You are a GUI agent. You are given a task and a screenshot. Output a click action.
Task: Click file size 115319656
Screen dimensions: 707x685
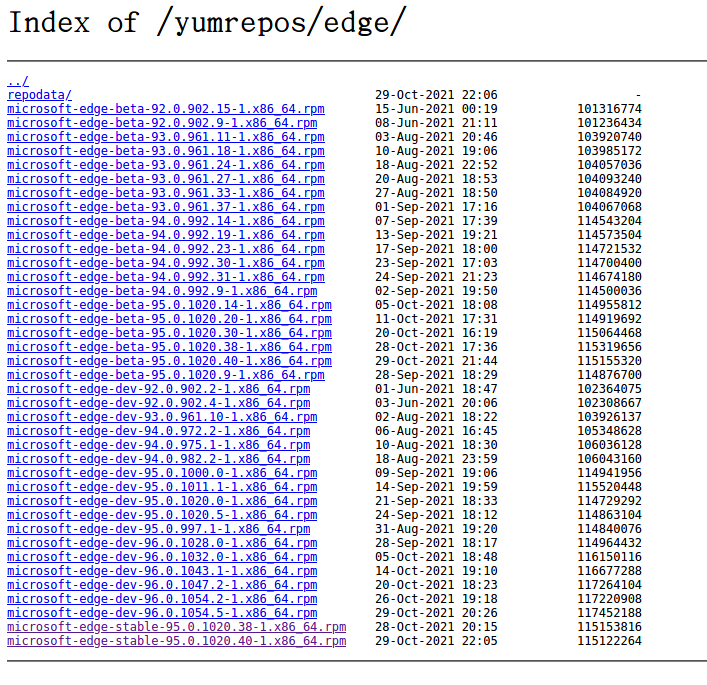pos(610,347)
